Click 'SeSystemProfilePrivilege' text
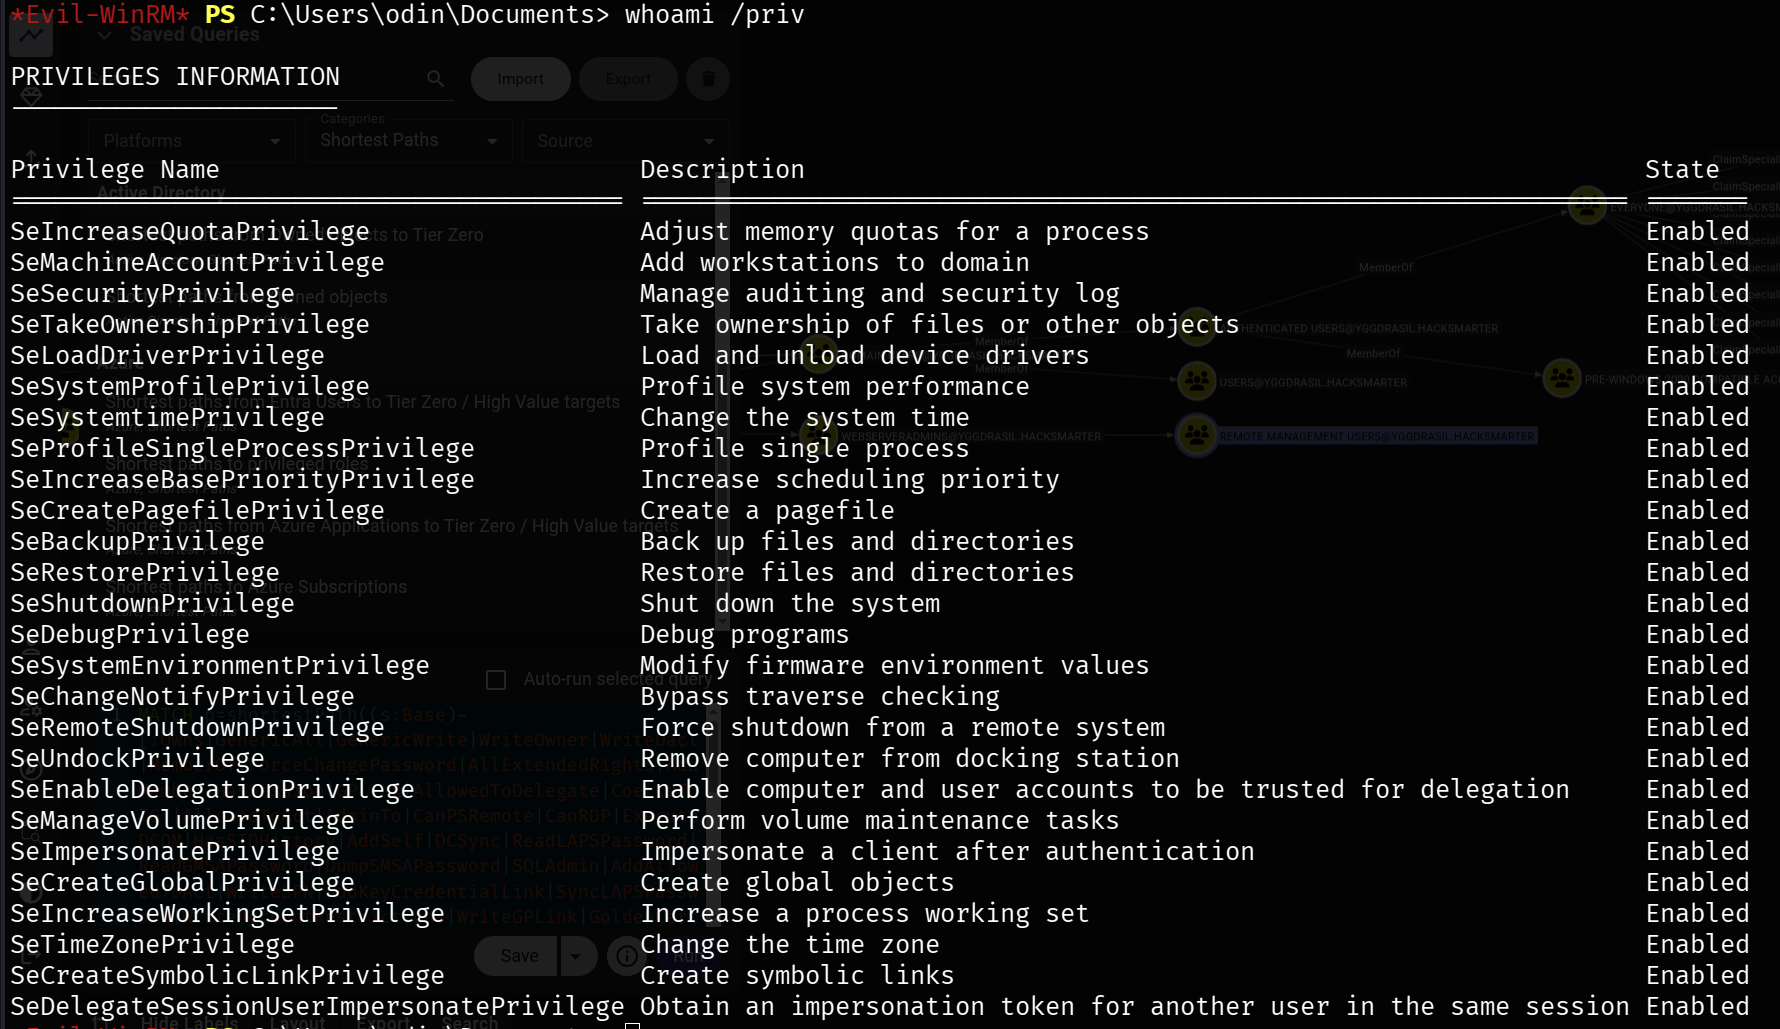The width and height of the screenshot is (1780, 1029). coord(190,387)
